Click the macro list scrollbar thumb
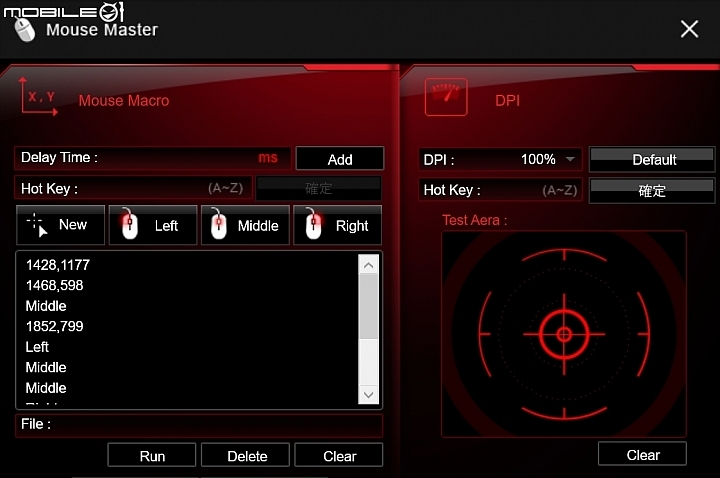 tap(368, 307)
